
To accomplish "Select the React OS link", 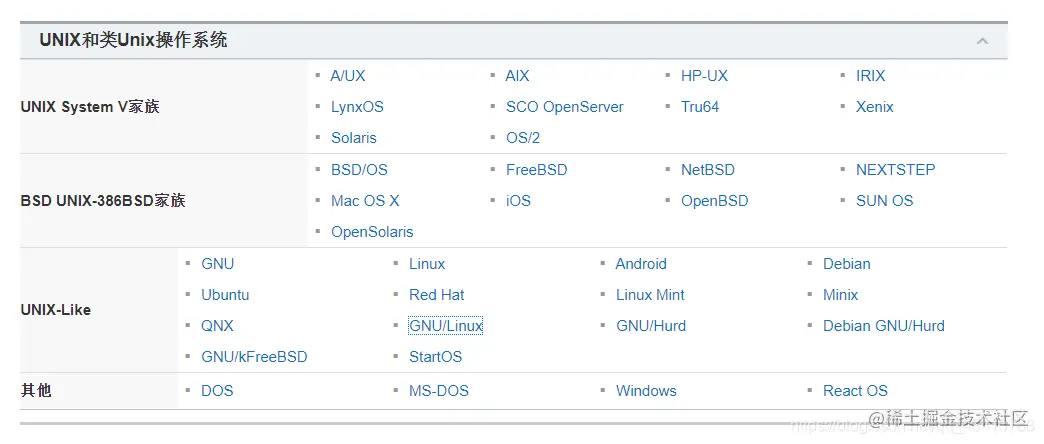I will click(856, 391).
